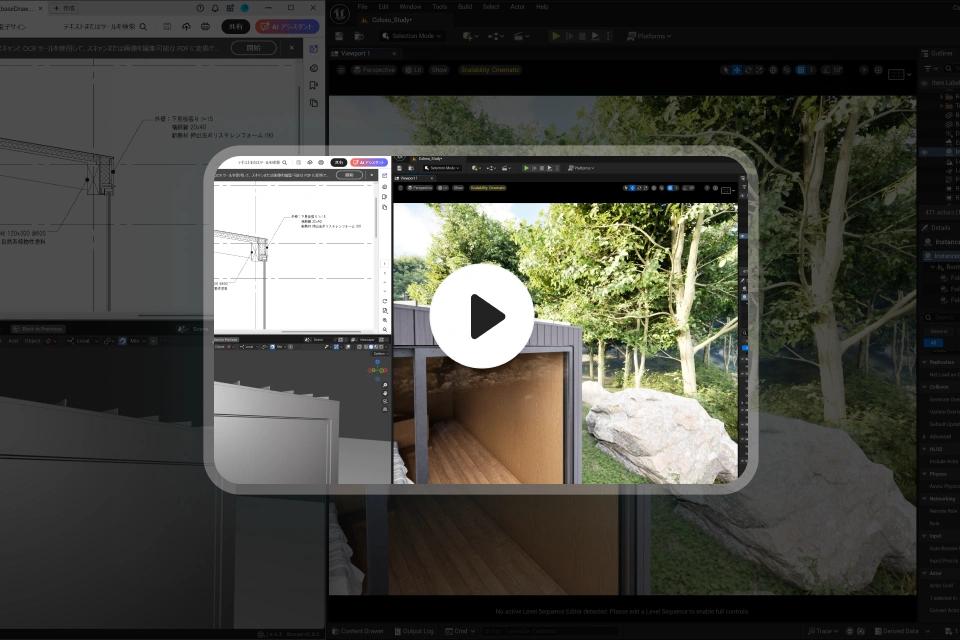This screenshot has height=640, width=960.
Task: Close the baseDraw document tab in Acrobat
Action: click(x=40, y=8)
